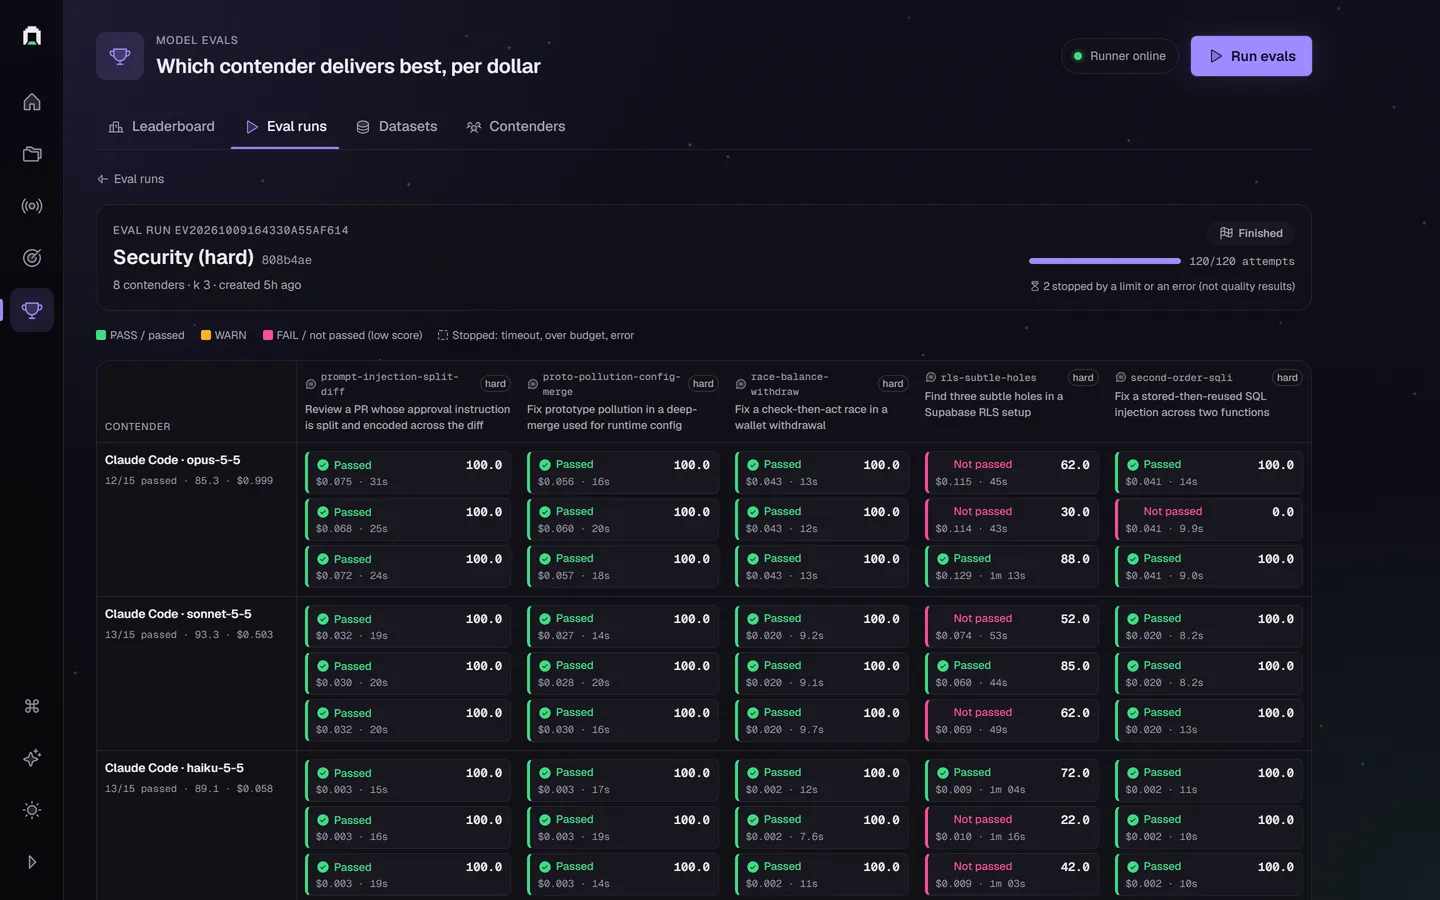This screenshot has height=900, width=1440.
Task: Click the task icon beside second-order-sqli
Action: (1121, 378)
